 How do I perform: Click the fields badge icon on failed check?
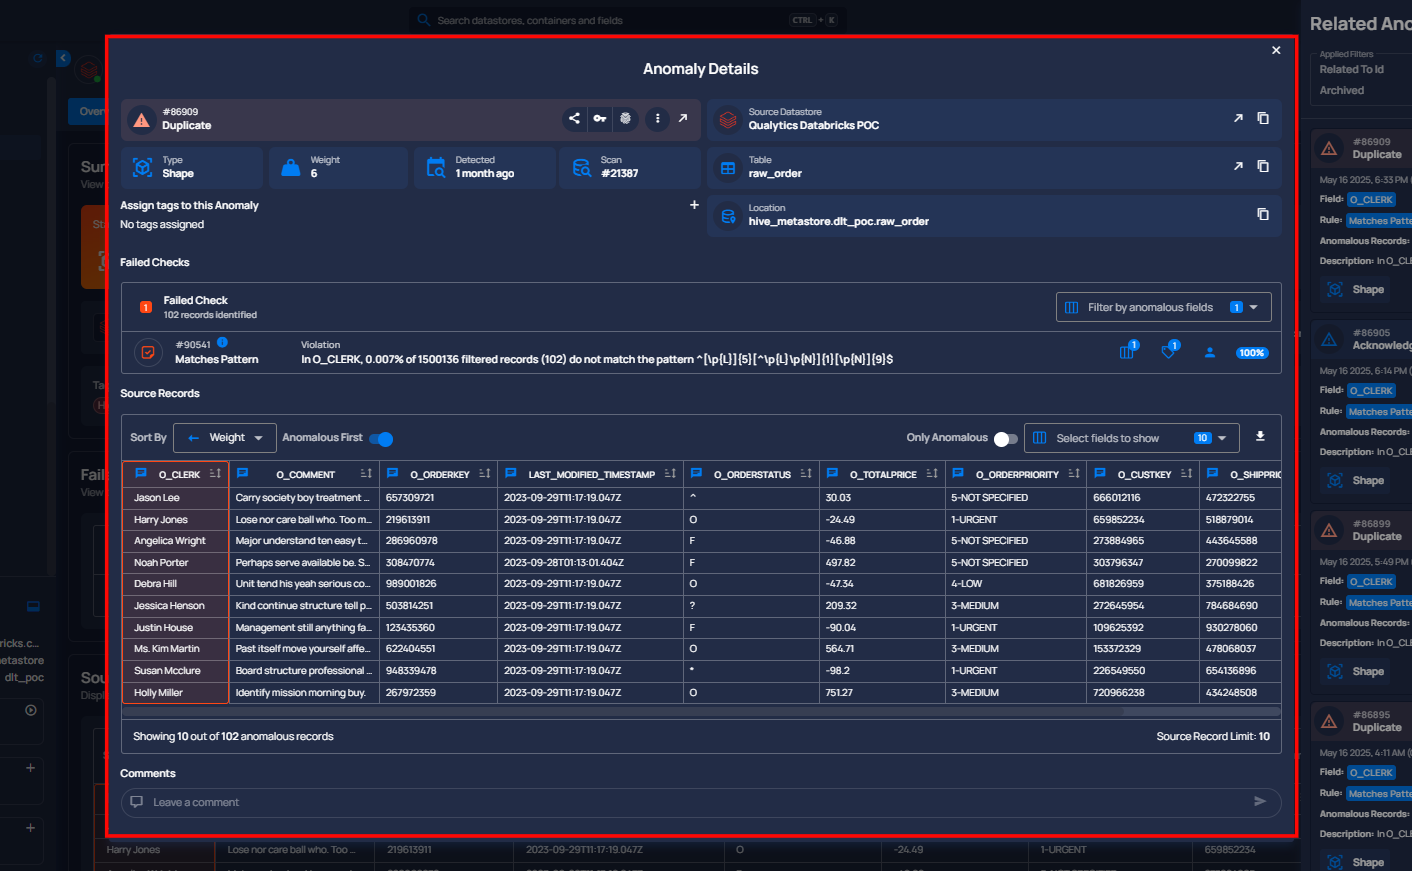tap(1128, 351)
